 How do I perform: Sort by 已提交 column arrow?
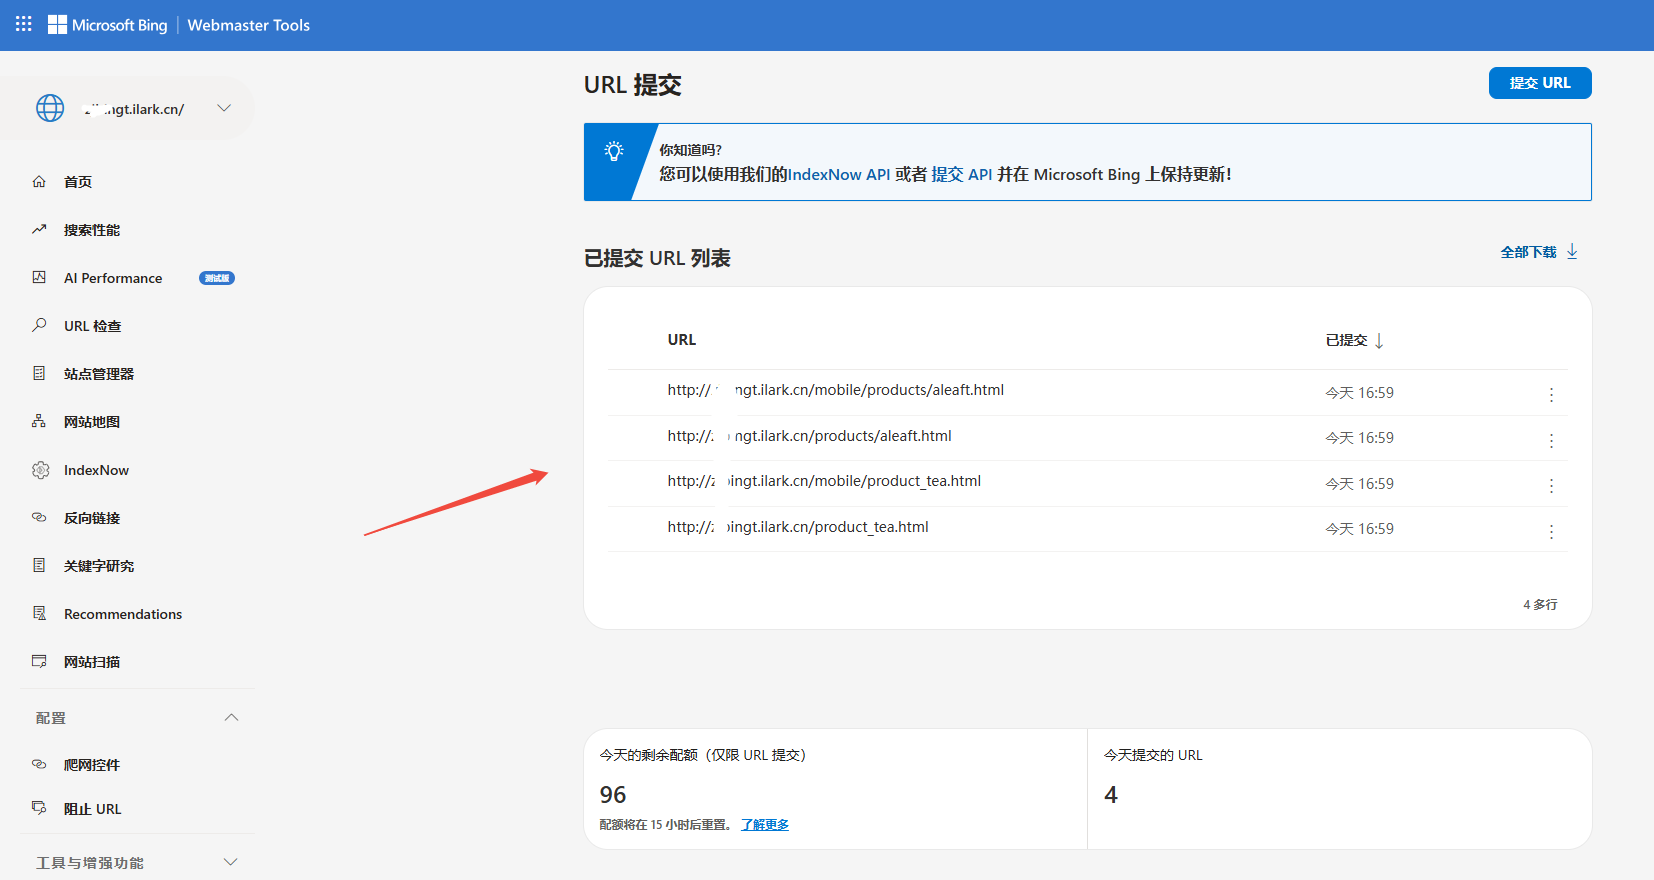[x=1379, y=341]
